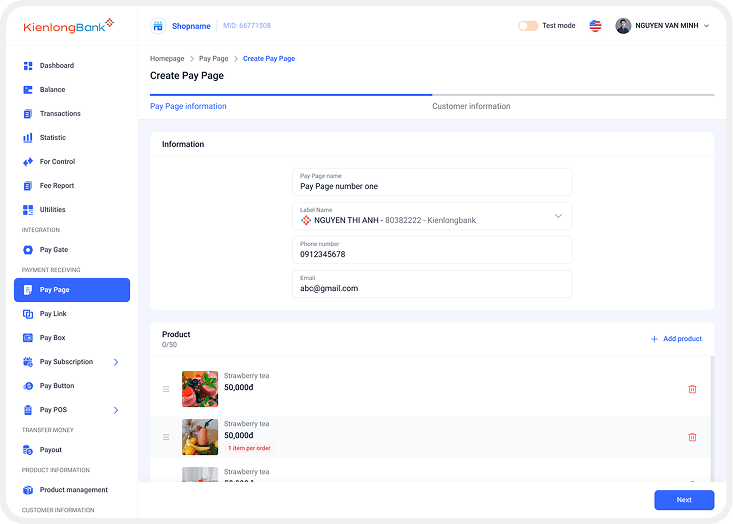Click the MID: 66771508 text

247,26
